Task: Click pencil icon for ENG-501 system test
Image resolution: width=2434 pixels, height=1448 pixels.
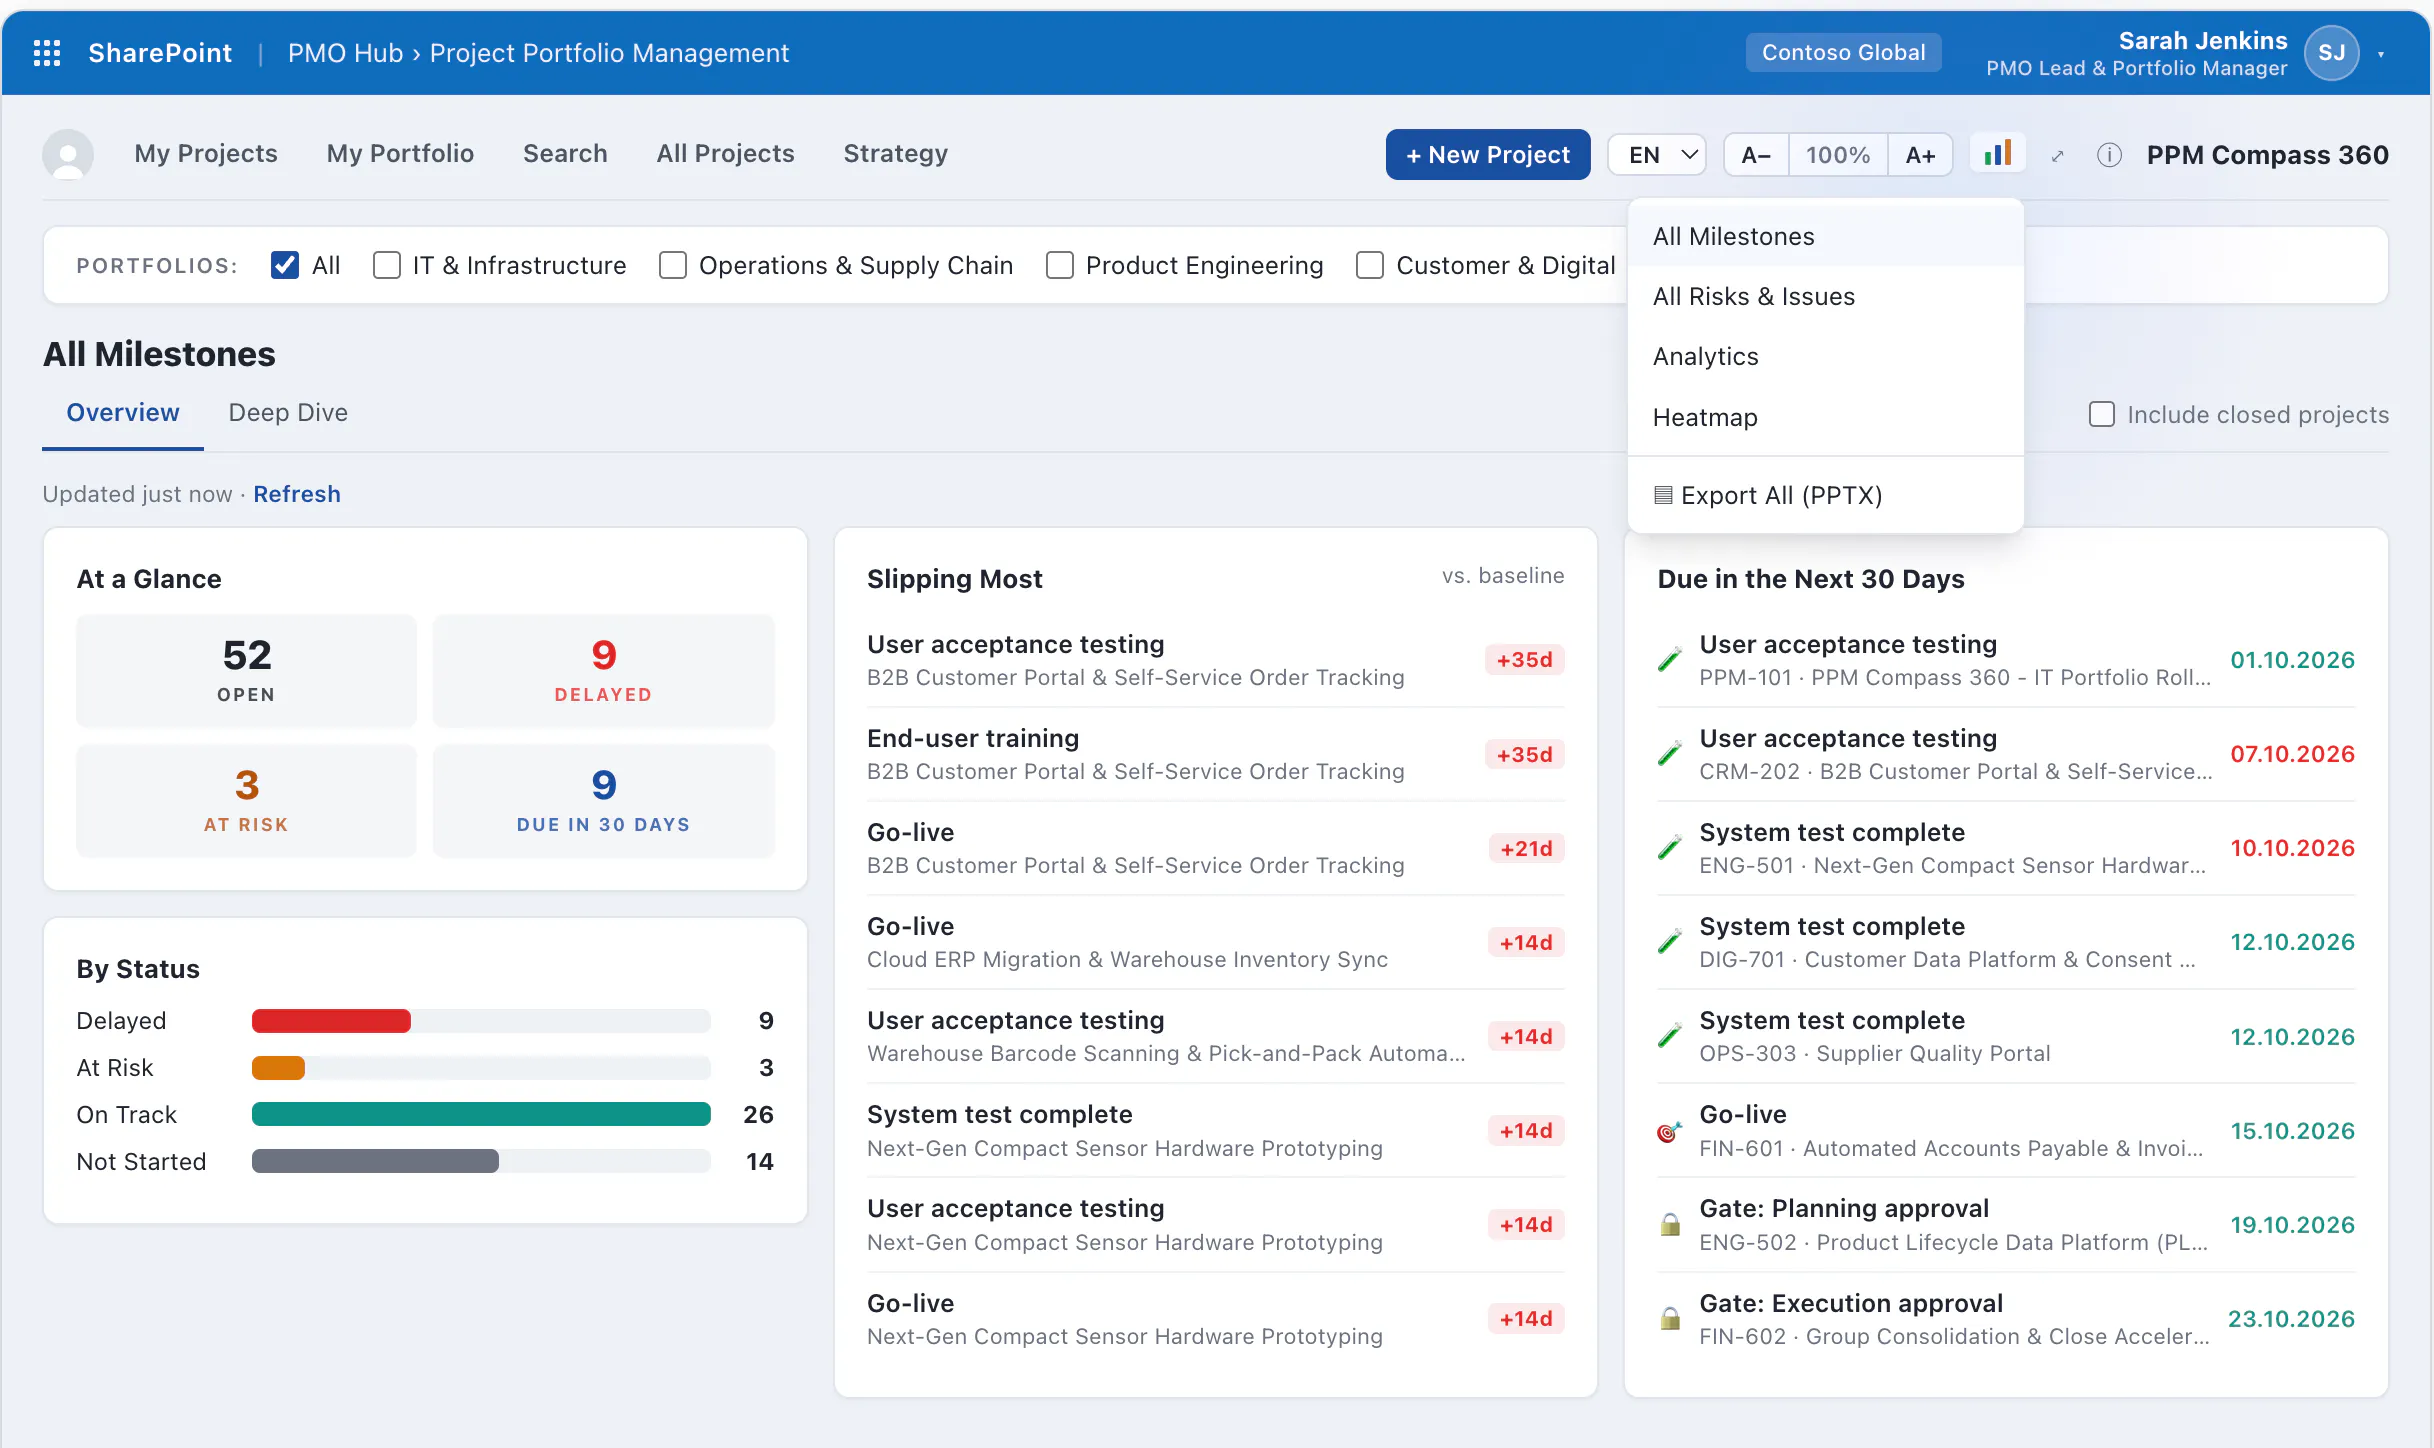Action: click(1669, 848)
